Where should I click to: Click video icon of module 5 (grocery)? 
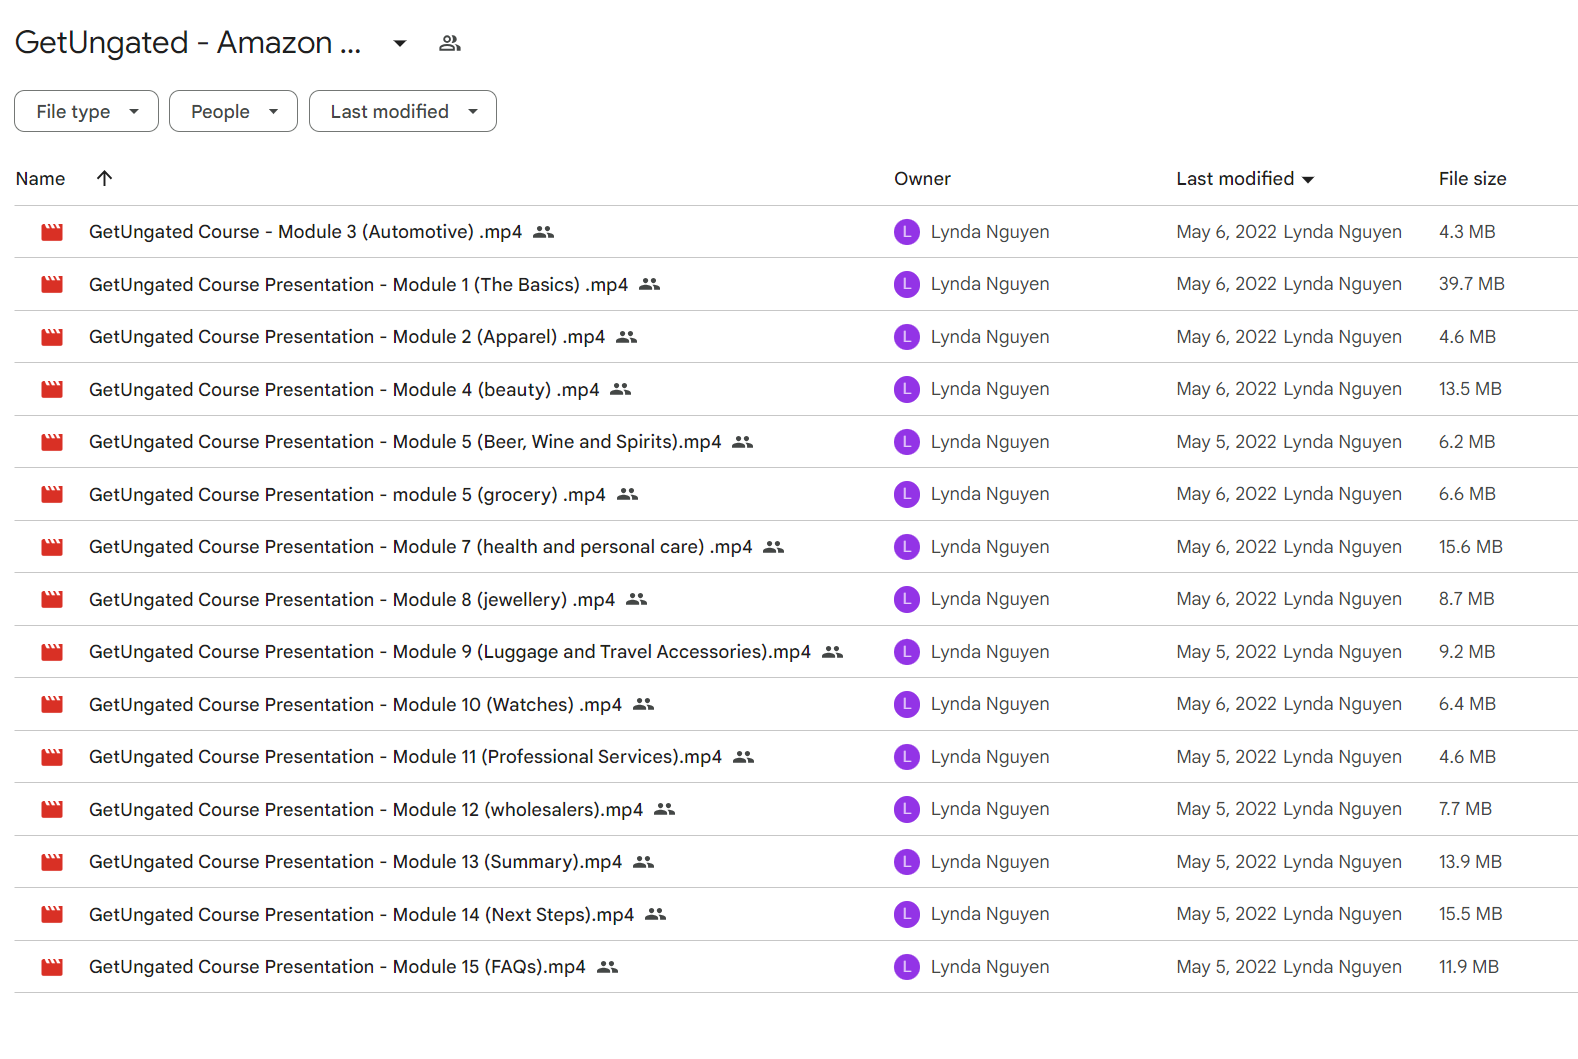tap(52, 494)
